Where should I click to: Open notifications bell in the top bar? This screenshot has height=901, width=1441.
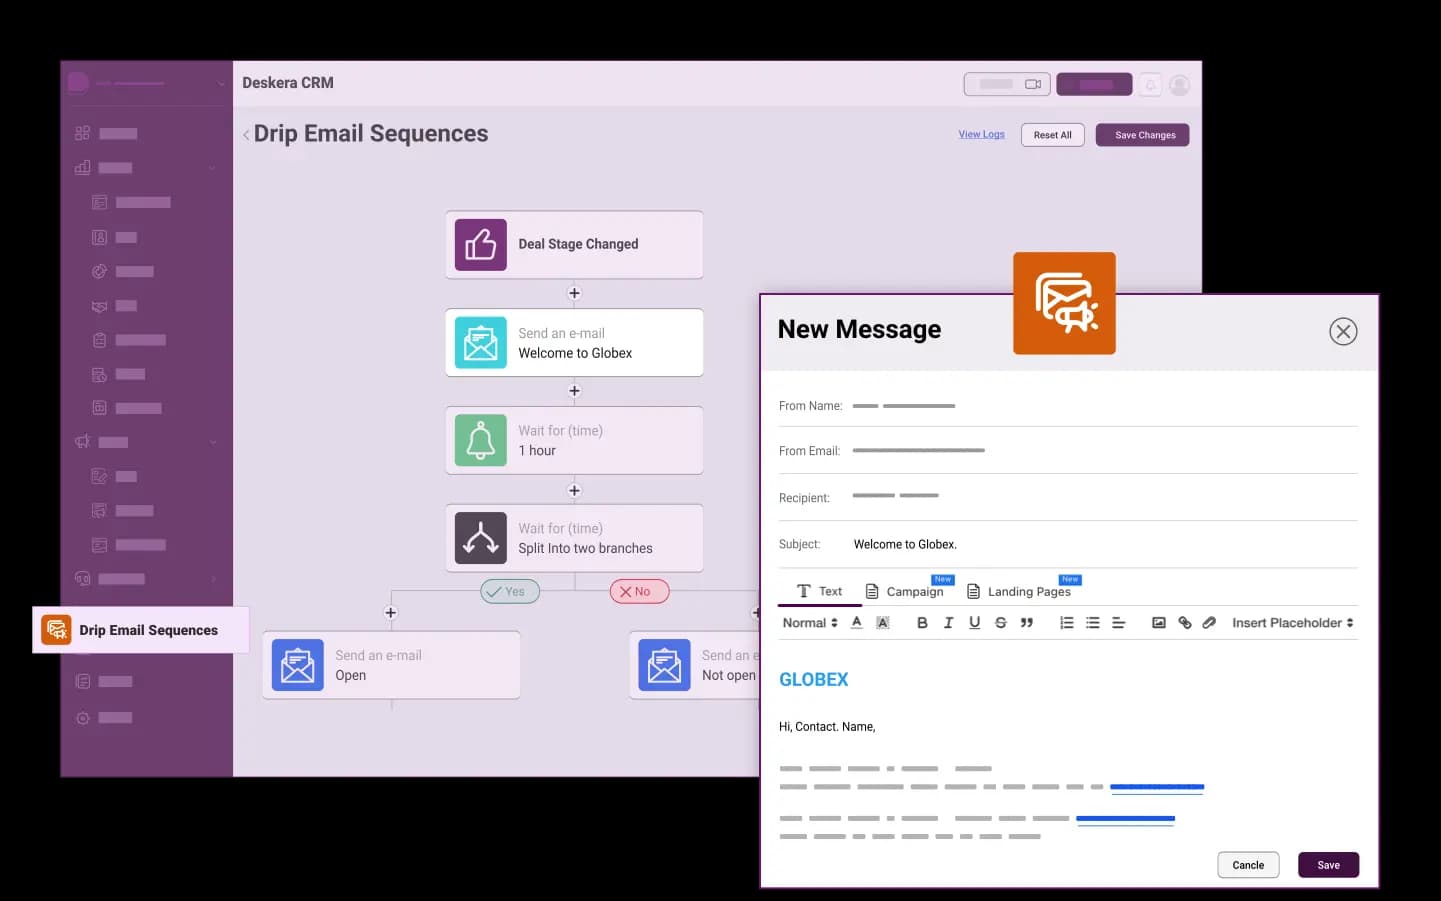pyautogui.click(x=1151, y=85)
